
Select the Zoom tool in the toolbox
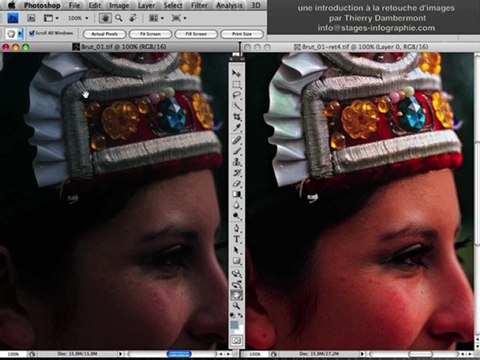point(236,306)
